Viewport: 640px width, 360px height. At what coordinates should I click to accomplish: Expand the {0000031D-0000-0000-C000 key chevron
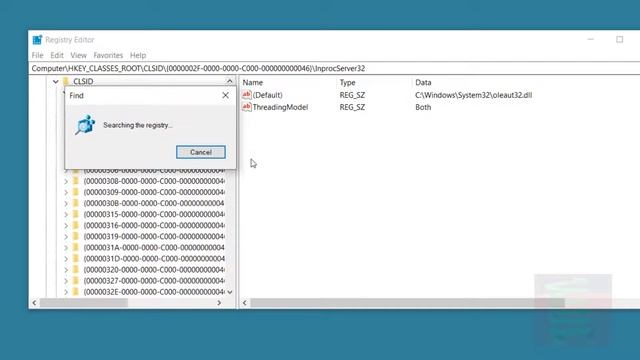pos(66,258)
